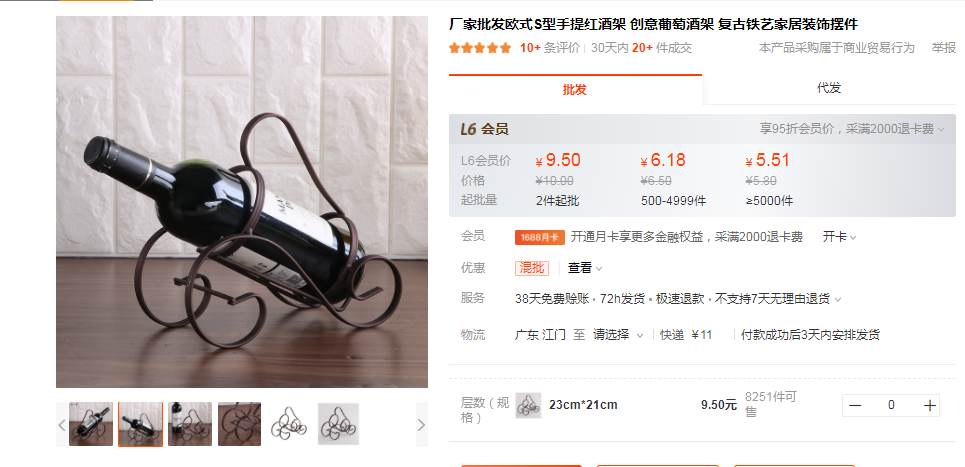
Task: Select the first wine rack thumbnail
Action: pyautogui.click(x=91, y=424)
